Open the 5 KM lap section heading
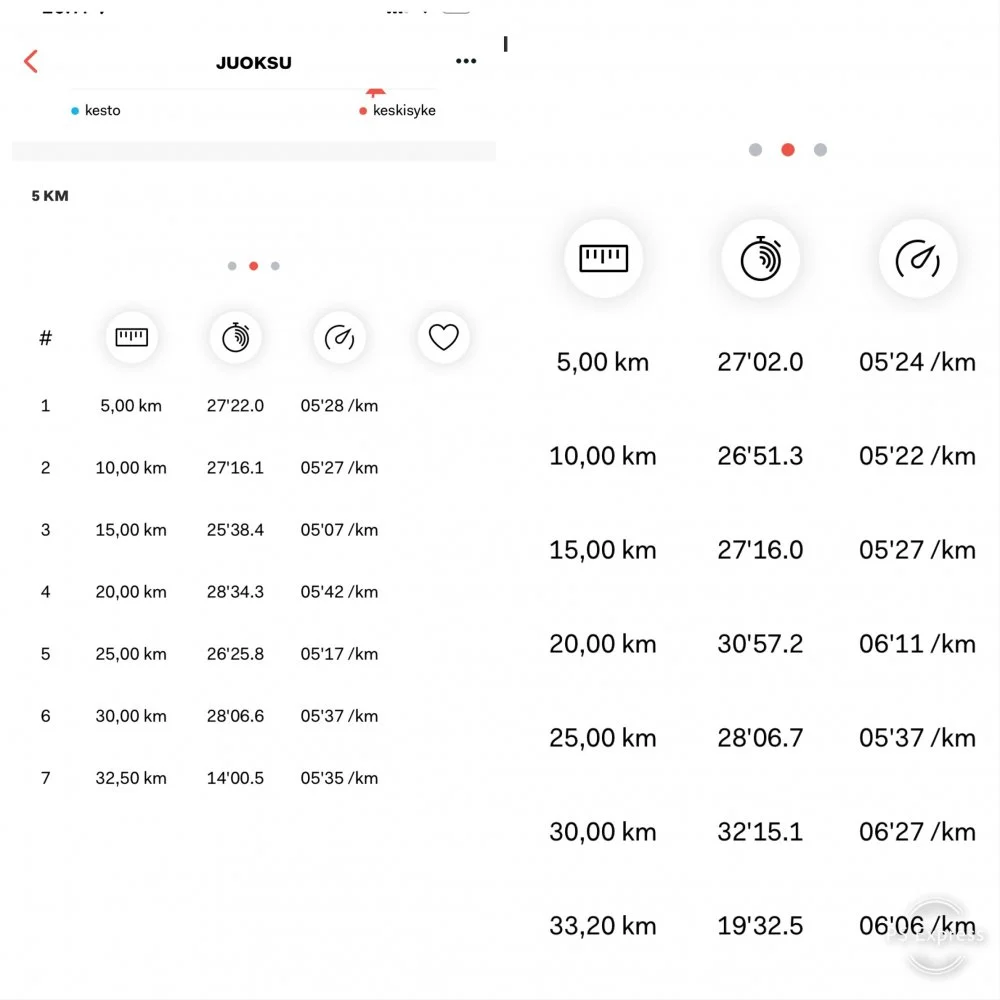 click(x=50, y=196)
